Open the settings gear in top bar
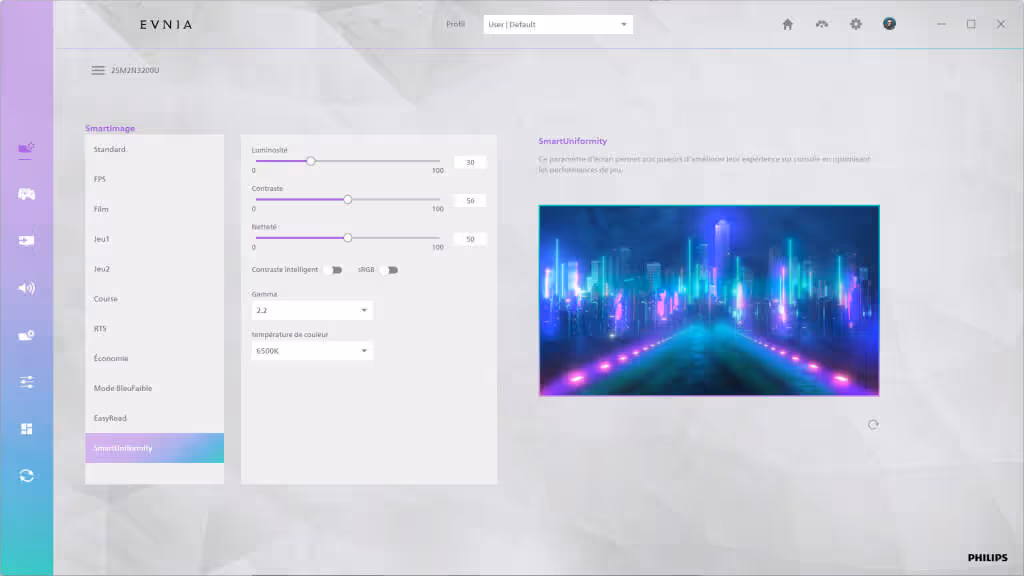This screenshot has height=576, width=1024. 855,24
